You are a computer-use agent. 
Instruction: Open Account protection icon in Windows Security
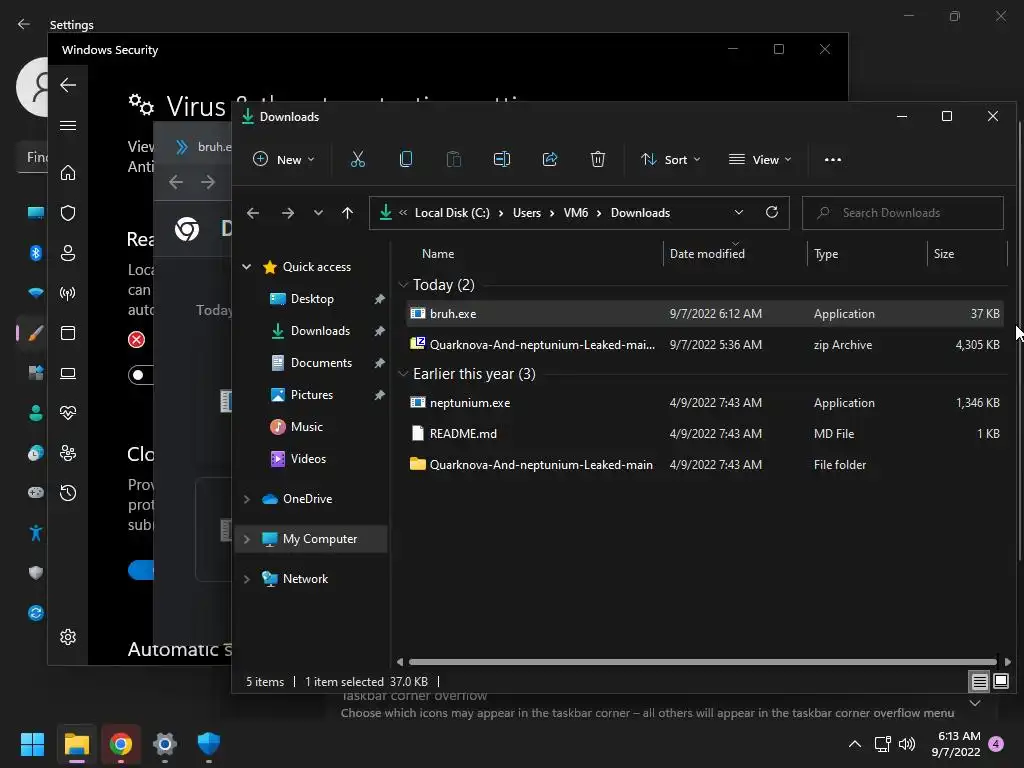tap(68, 253)
